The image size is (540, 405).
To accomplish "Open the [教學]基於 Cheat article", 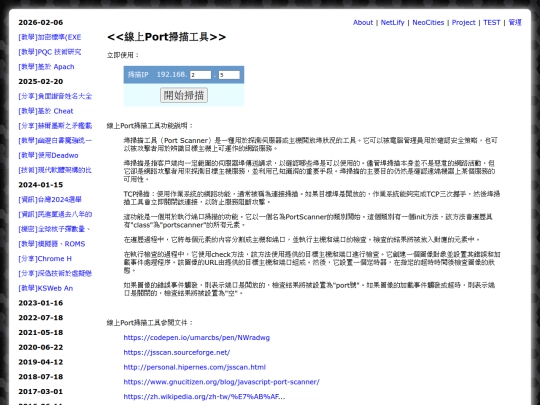I will pos(46,111).
